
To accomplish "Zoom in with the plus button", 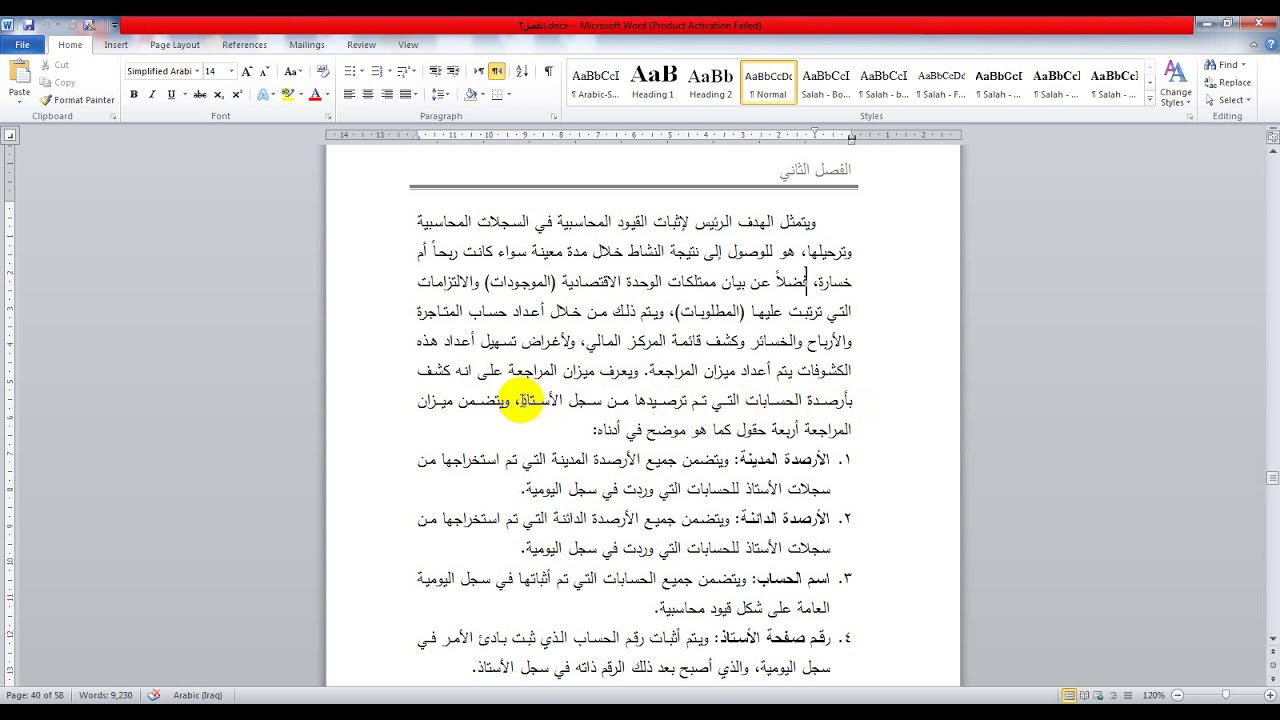I will coord(1269,695).
